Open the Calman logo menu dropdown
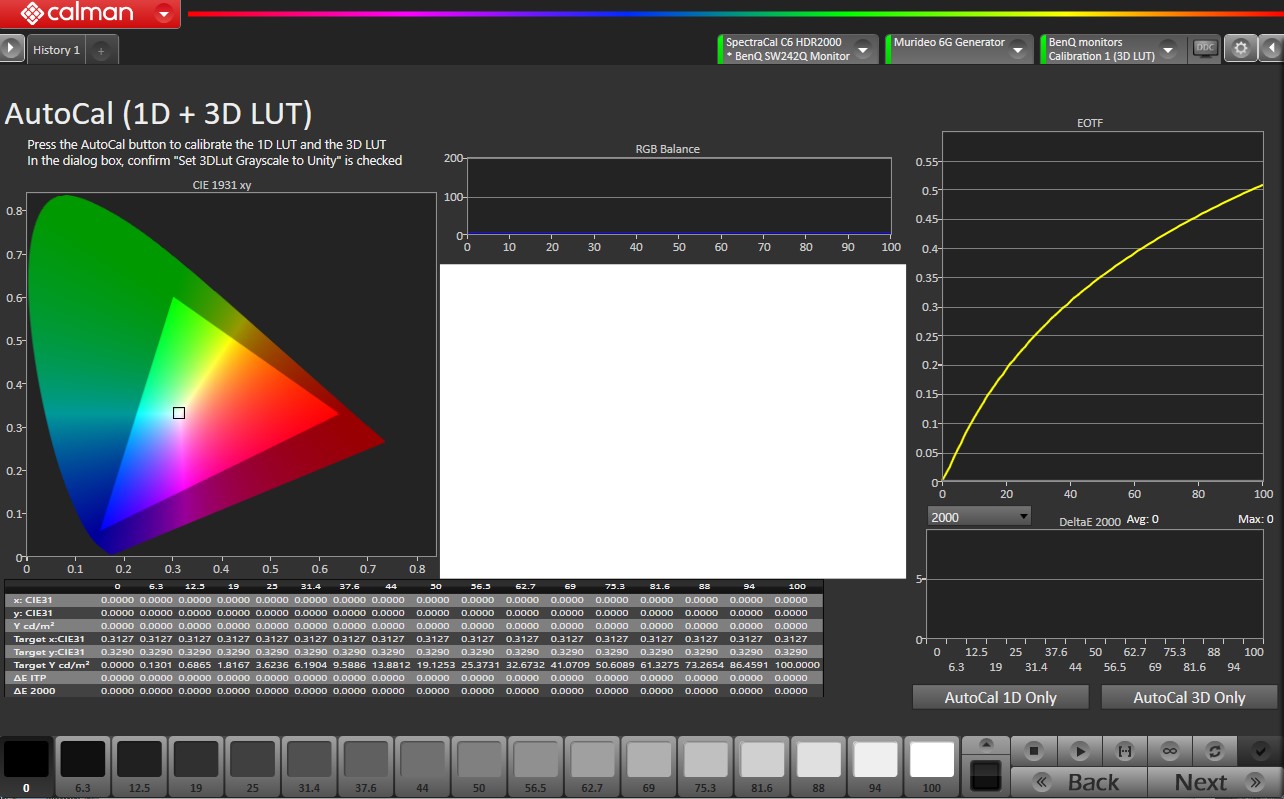Image resolution: width=1284 pixels, height=799 pixels. point(163,14)
